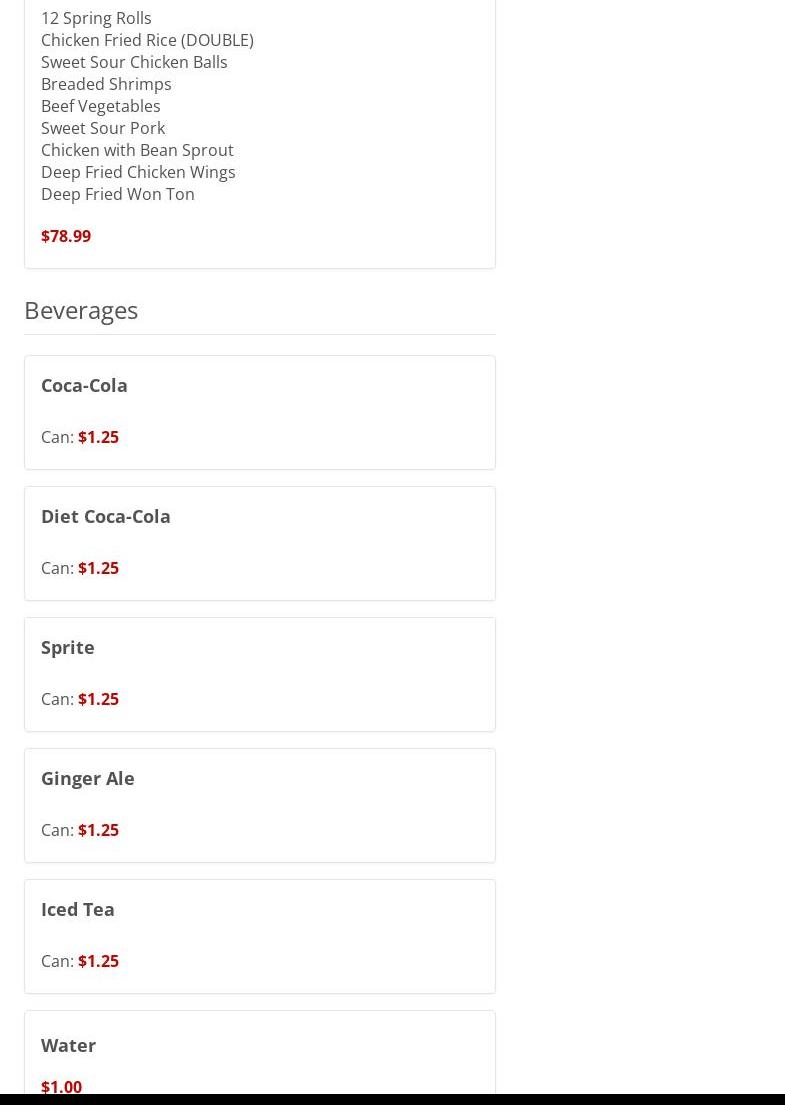Choose the Ginger Ale menu item
This screenshot has height=1105, width=785.
coord(87,778)
